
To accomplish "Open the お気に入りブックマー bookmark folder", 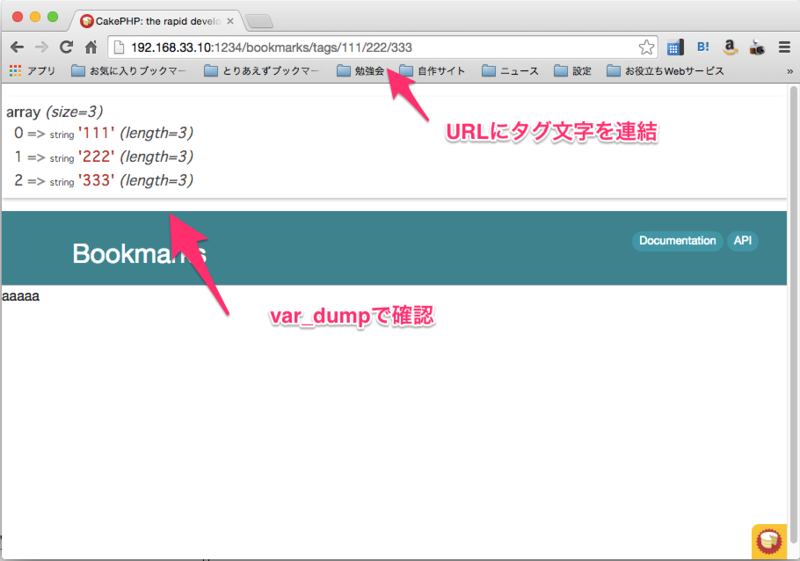I will point(129,71).
